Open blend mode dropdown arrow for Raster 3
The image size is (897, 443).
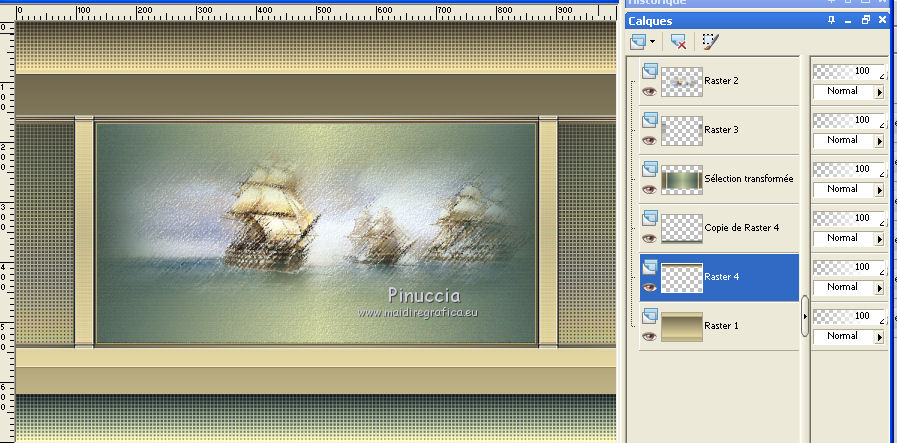[880, 142]
